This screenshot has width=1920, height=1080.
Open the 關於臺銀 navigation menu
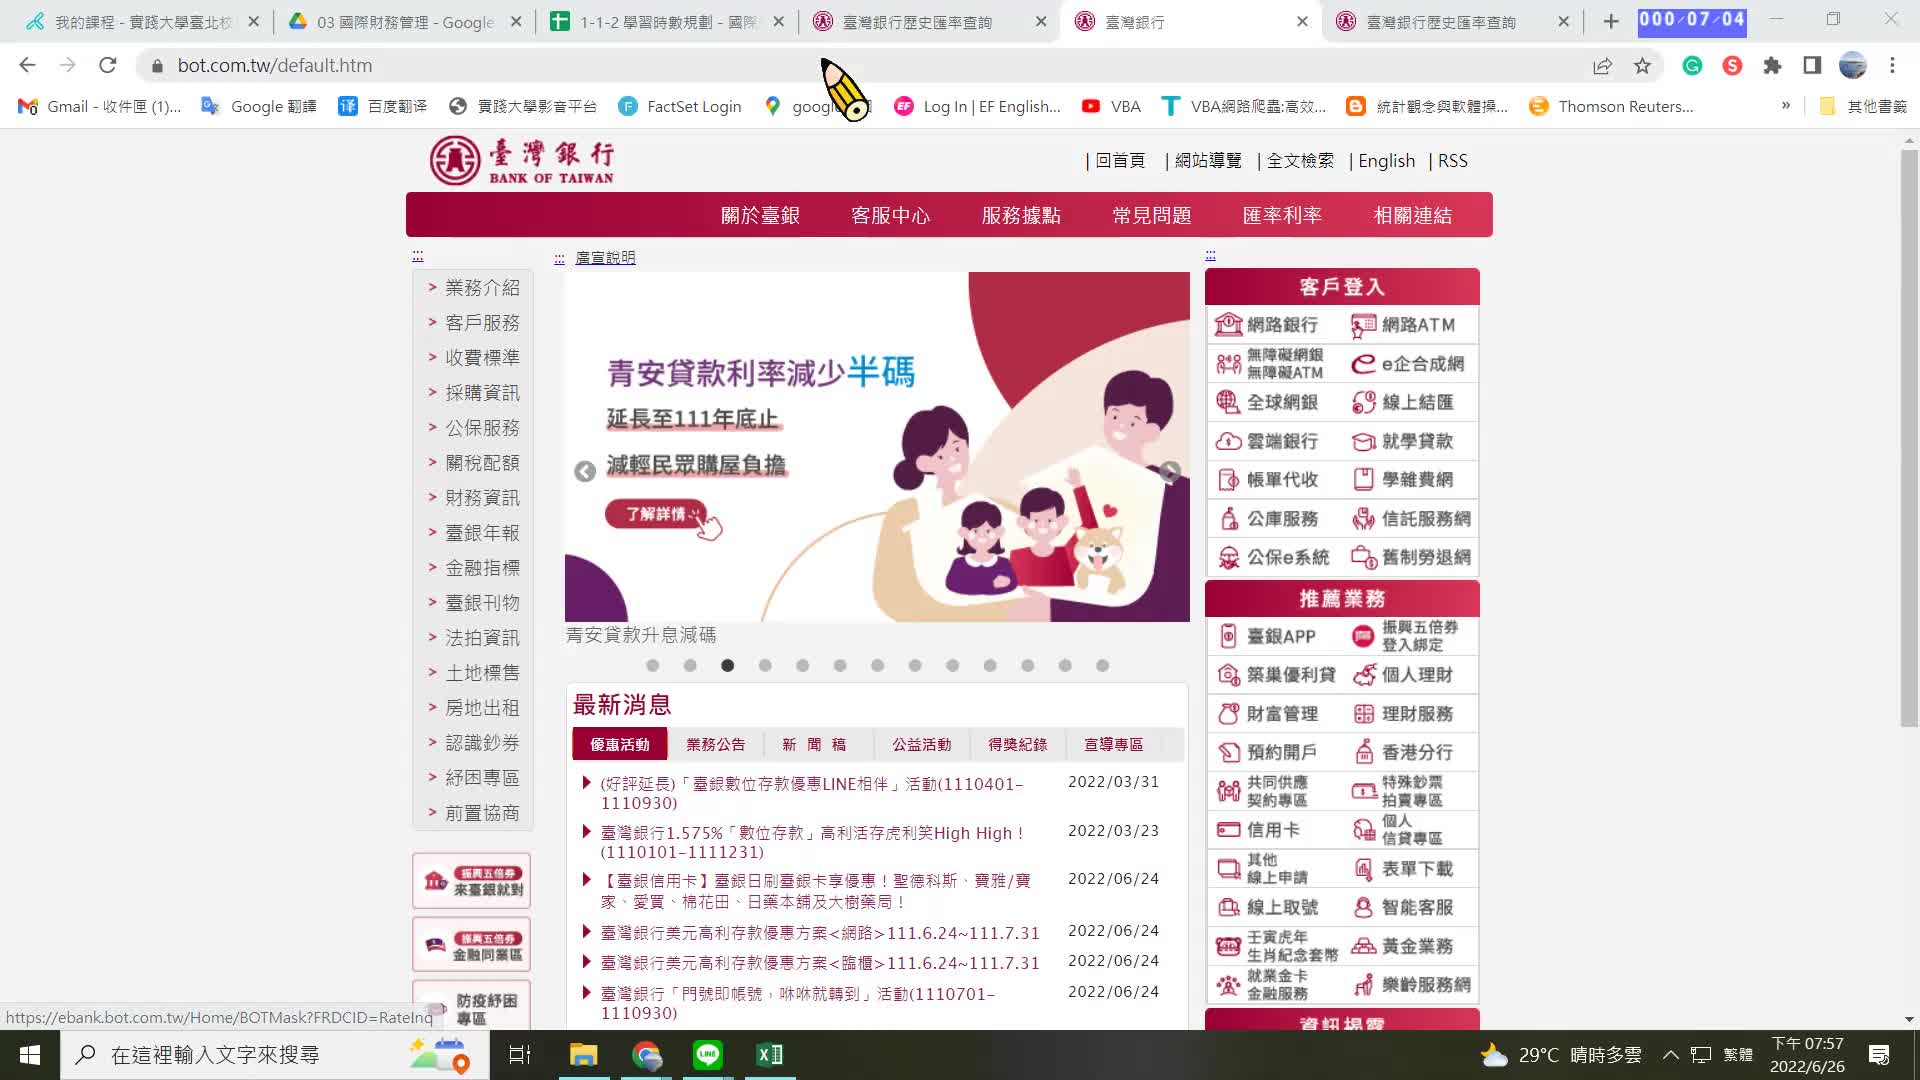click(760, 215)
